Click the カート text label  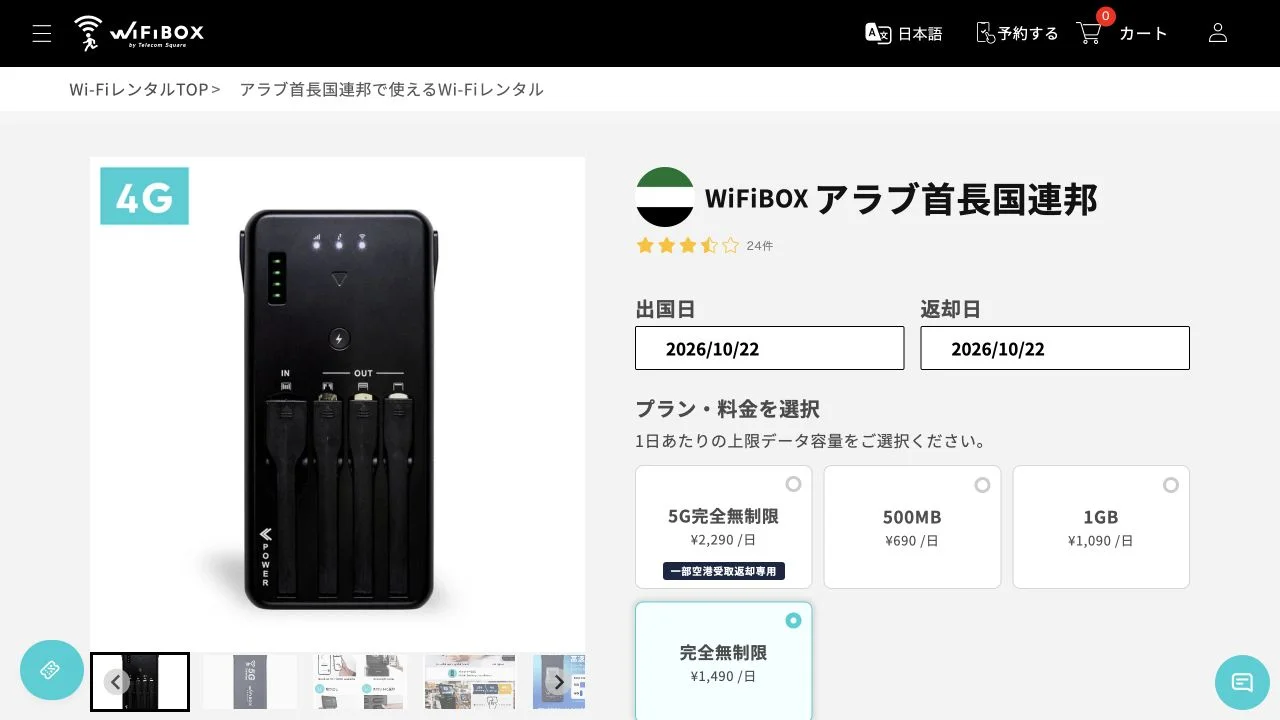click(x=1143, y=33)
